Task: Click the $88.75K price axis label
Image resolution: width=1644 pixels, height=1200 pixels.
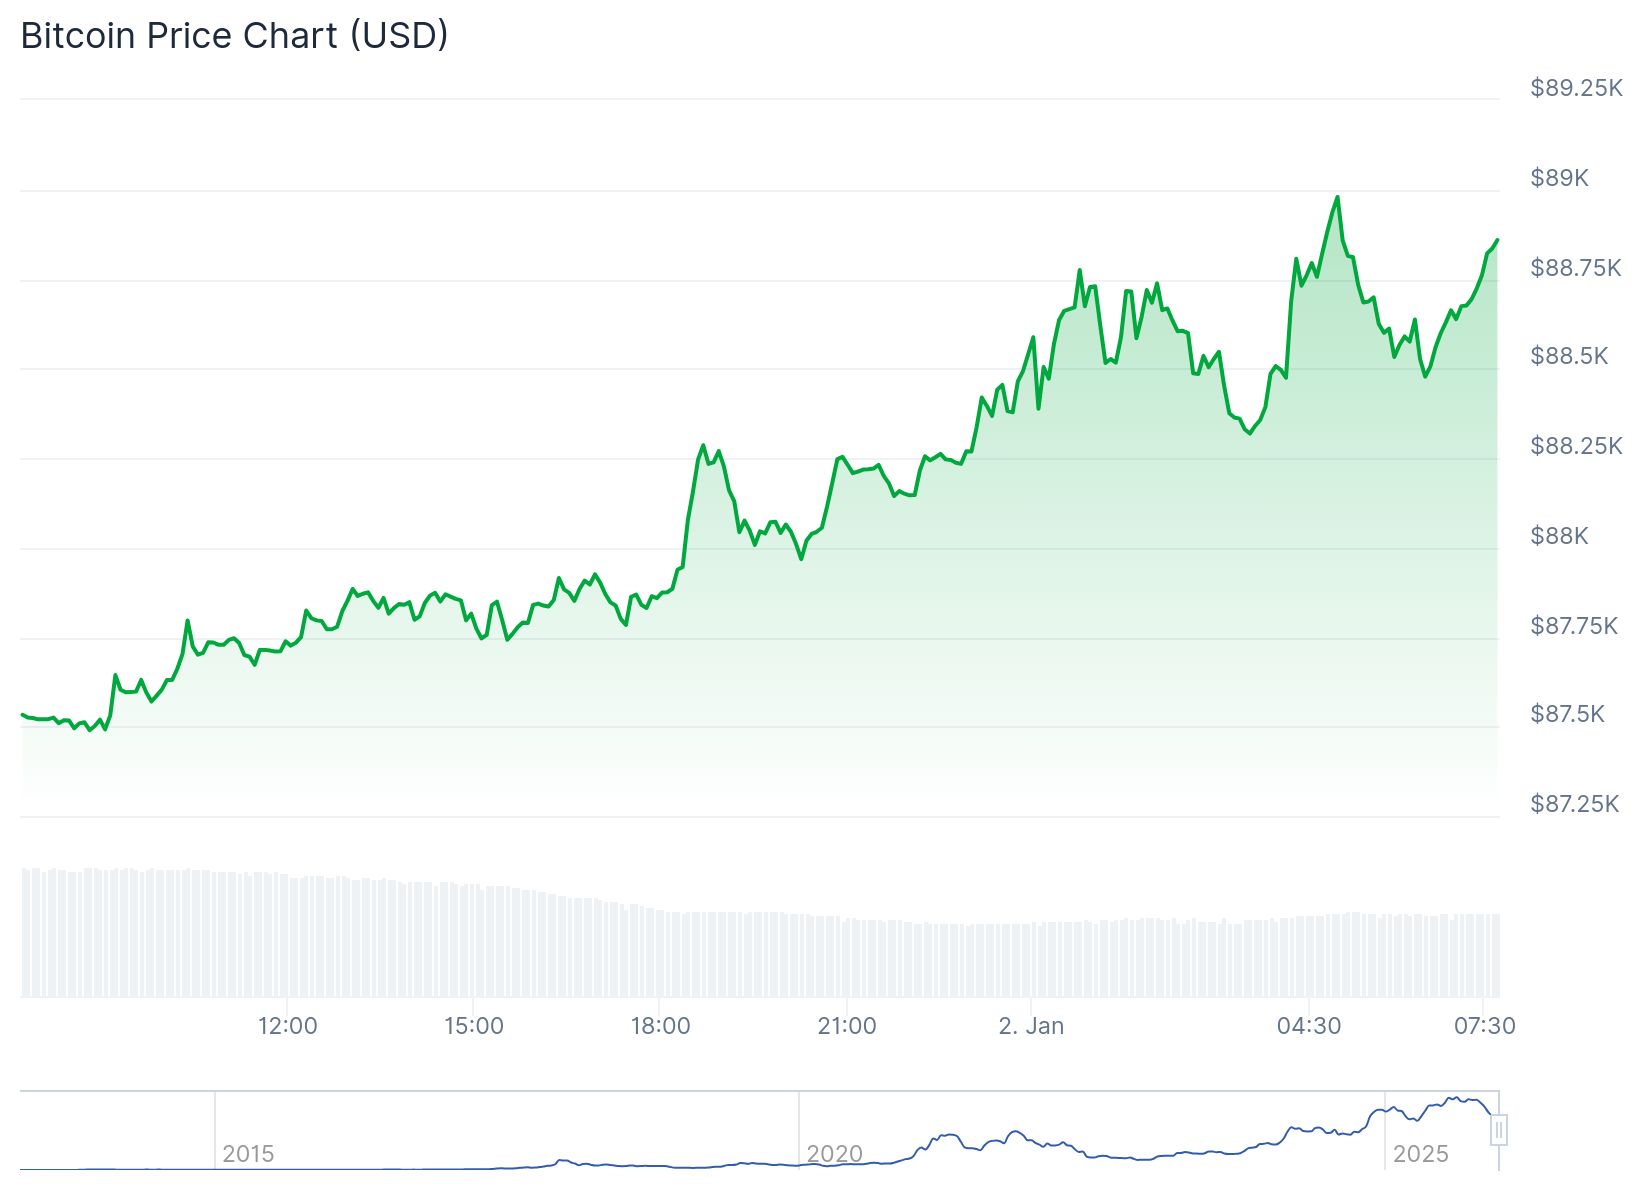Action: point(1575,268)
